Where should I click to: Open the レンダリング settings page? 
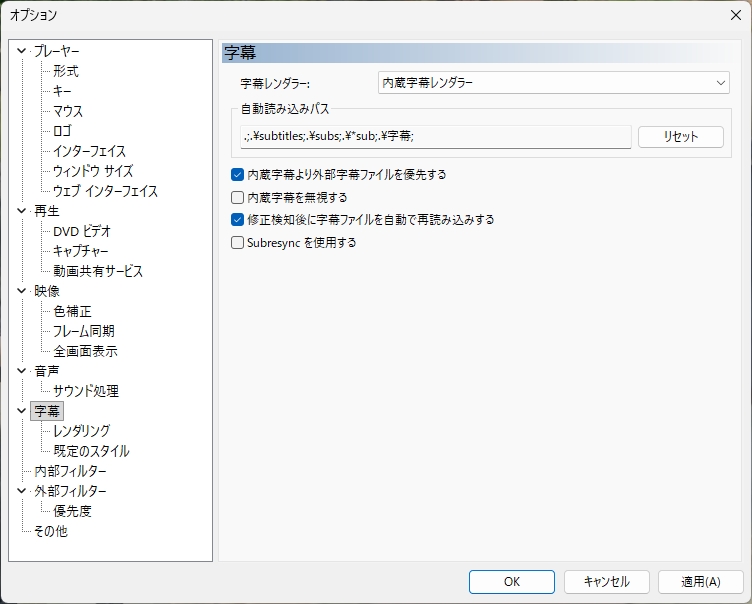click(x=81, y=431)
